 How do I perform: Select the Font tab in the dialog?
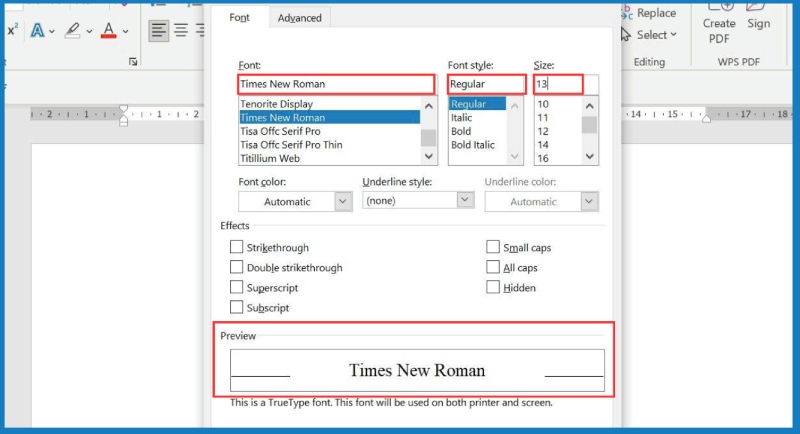[x=240, y=18]
